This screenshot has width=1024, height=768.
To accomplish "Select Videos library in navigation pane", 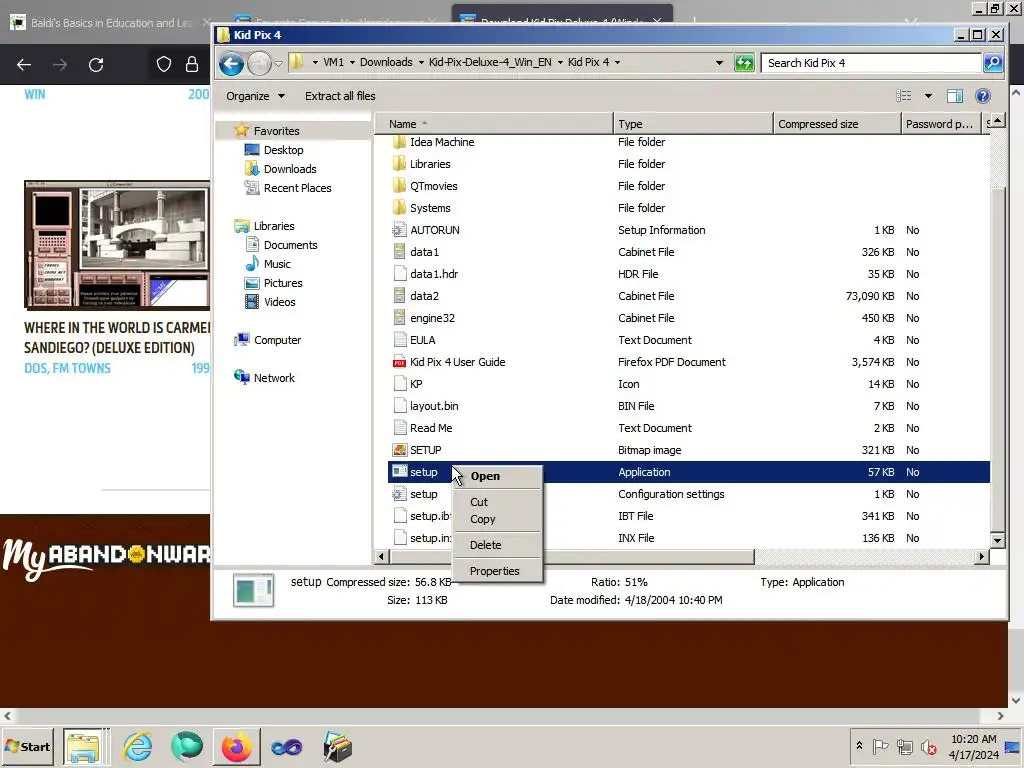I will click(x=280, y=302).
